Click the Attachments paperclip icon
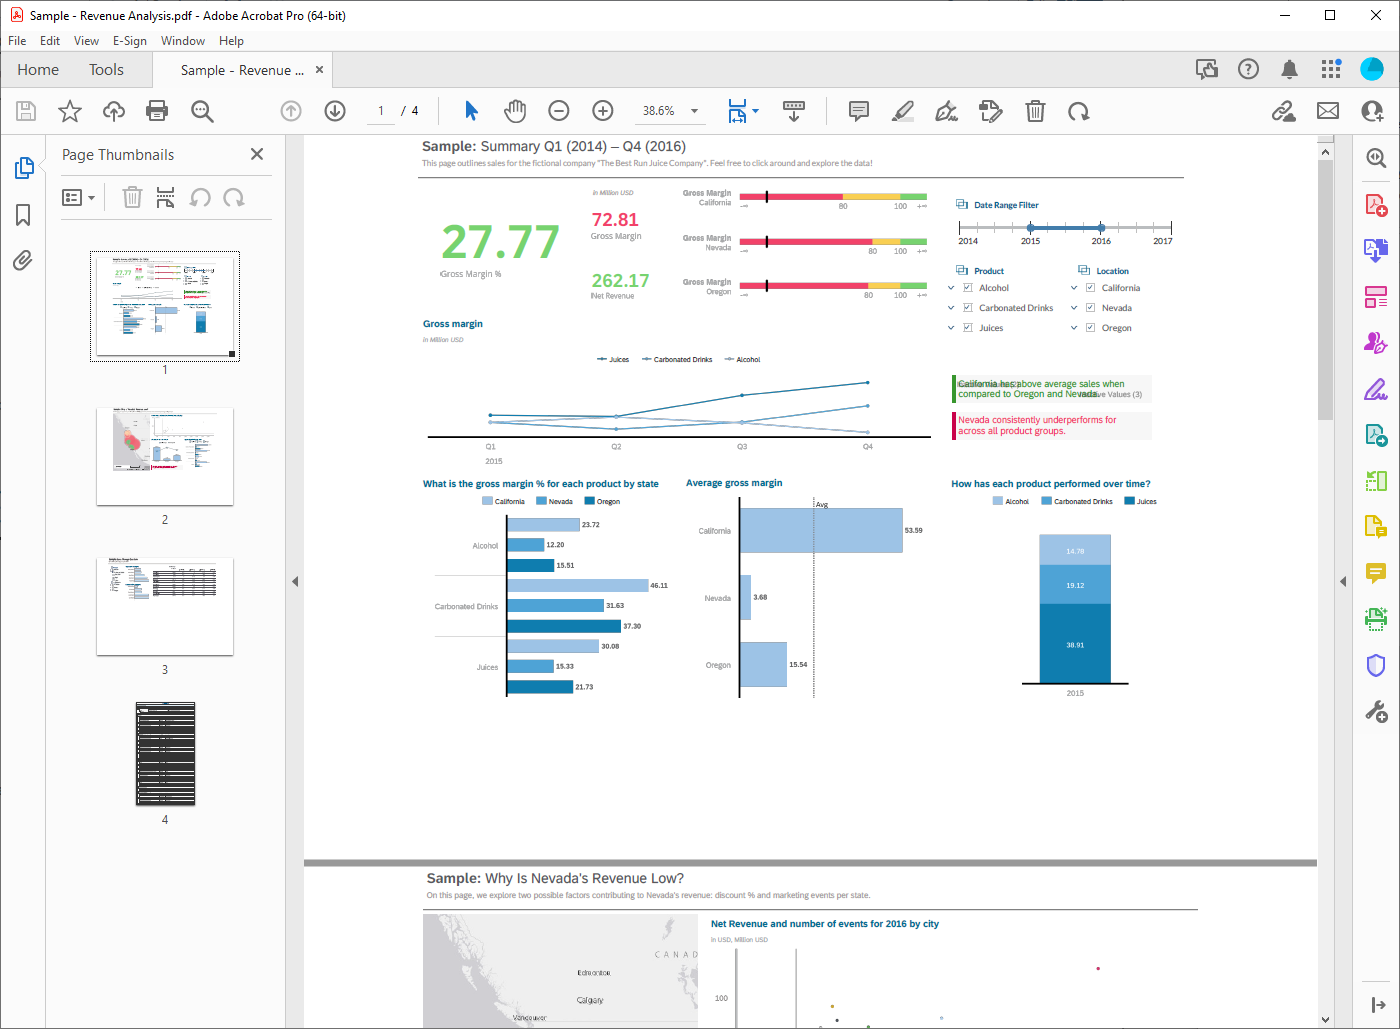This screenshot has width=1400, height=1029. [x=23, y=263]
